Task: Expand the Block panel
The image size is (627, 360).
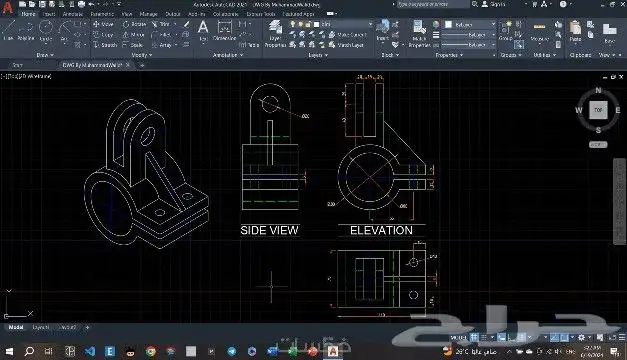Action: [x=389, y=55]
